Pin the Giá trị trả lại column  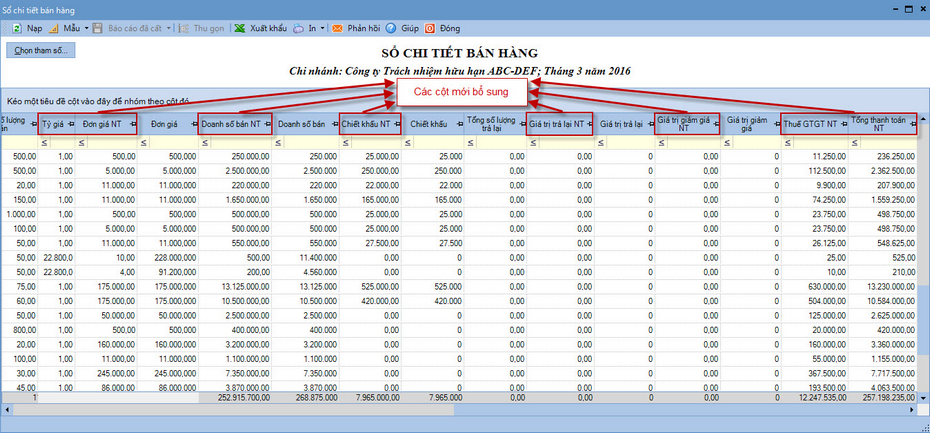click(x=649, y=123)
